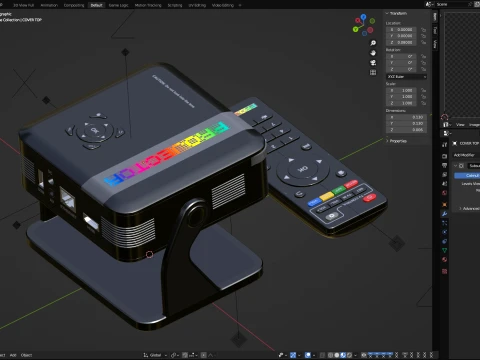Switch to the Motion Tracking workspace tab
This screenshot has width=480, height=360.
148,5
